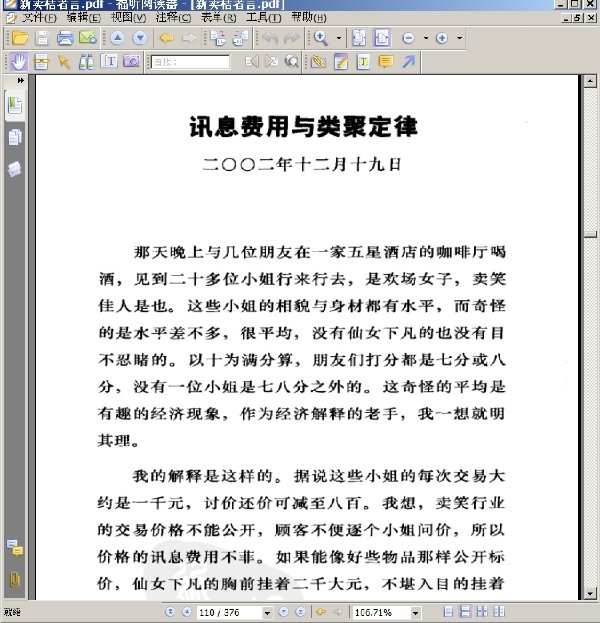Expand the zoom out dropdown arrow
The width and height of the screenshot is (600, 623).
coord(426,38)
